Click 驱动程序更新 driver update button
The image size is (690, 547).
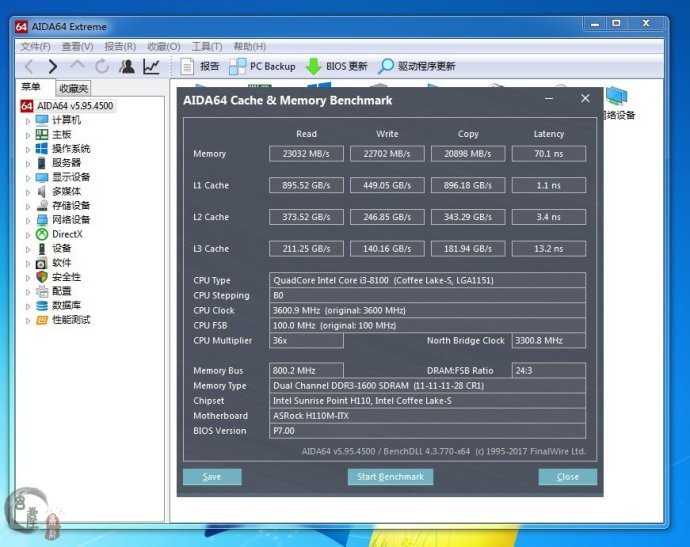tap(417, 66)
